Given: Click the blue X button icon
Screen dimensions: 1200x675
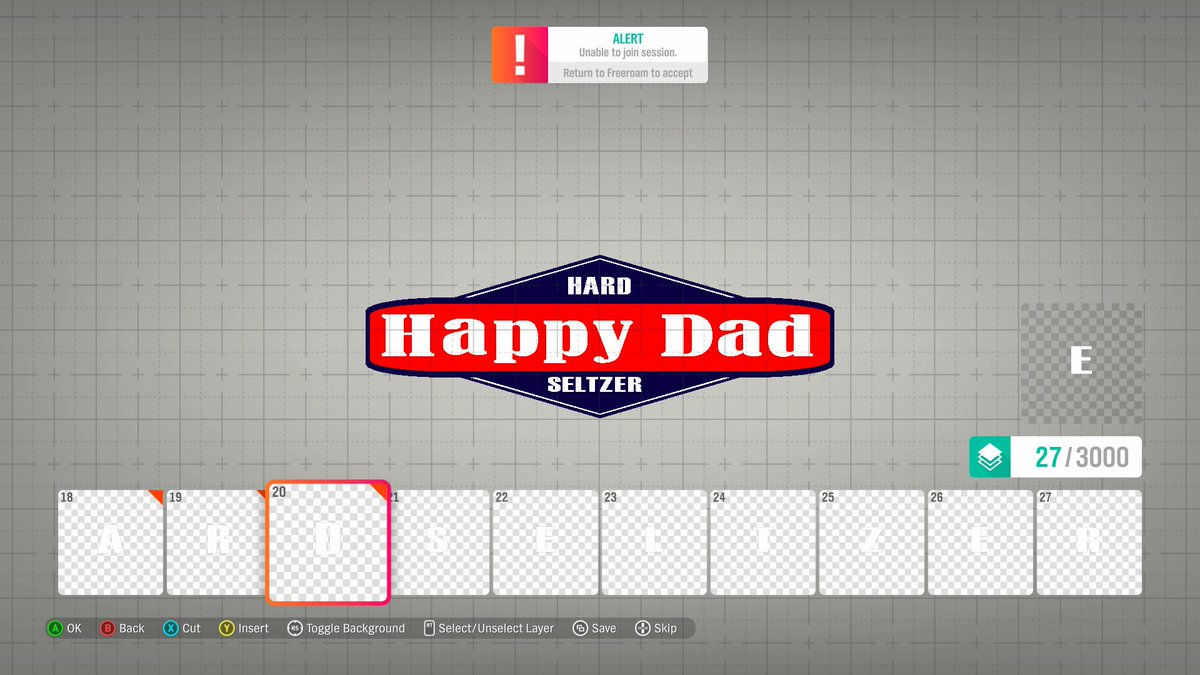Looking at the screenshot, I should 171,629.
